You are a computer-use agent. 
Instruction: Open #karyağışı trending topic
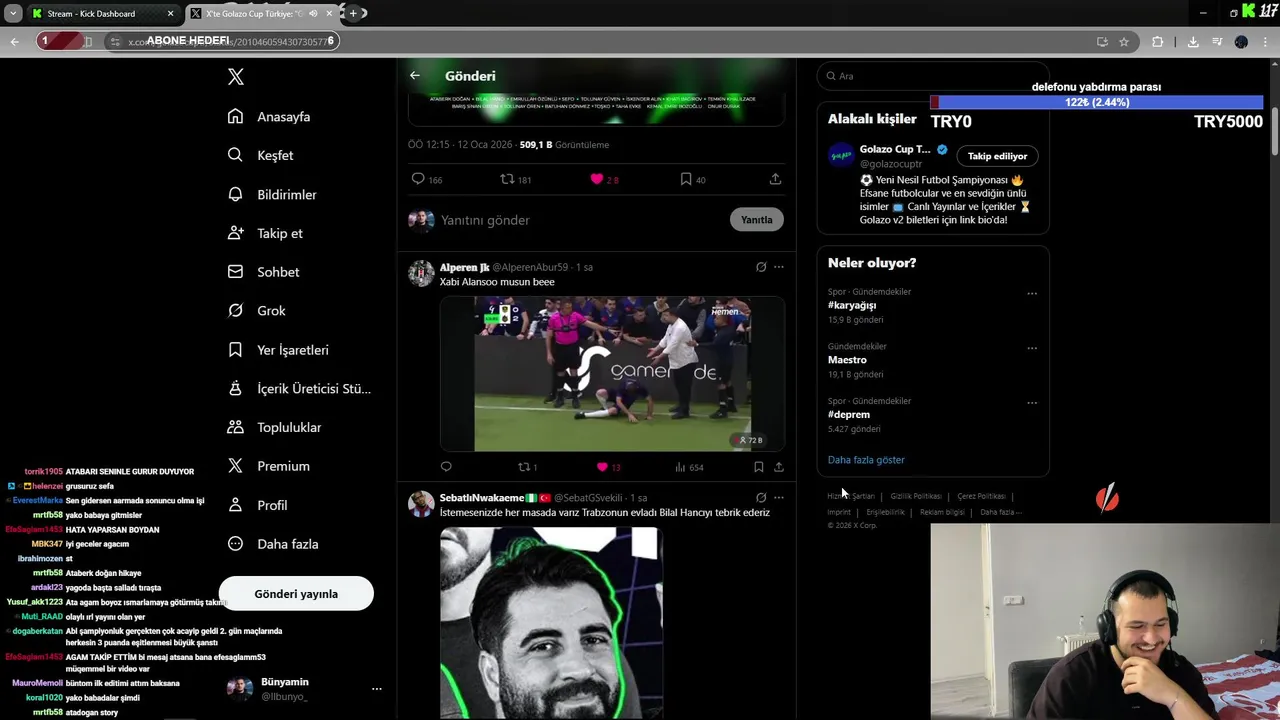tap(852, 305)
